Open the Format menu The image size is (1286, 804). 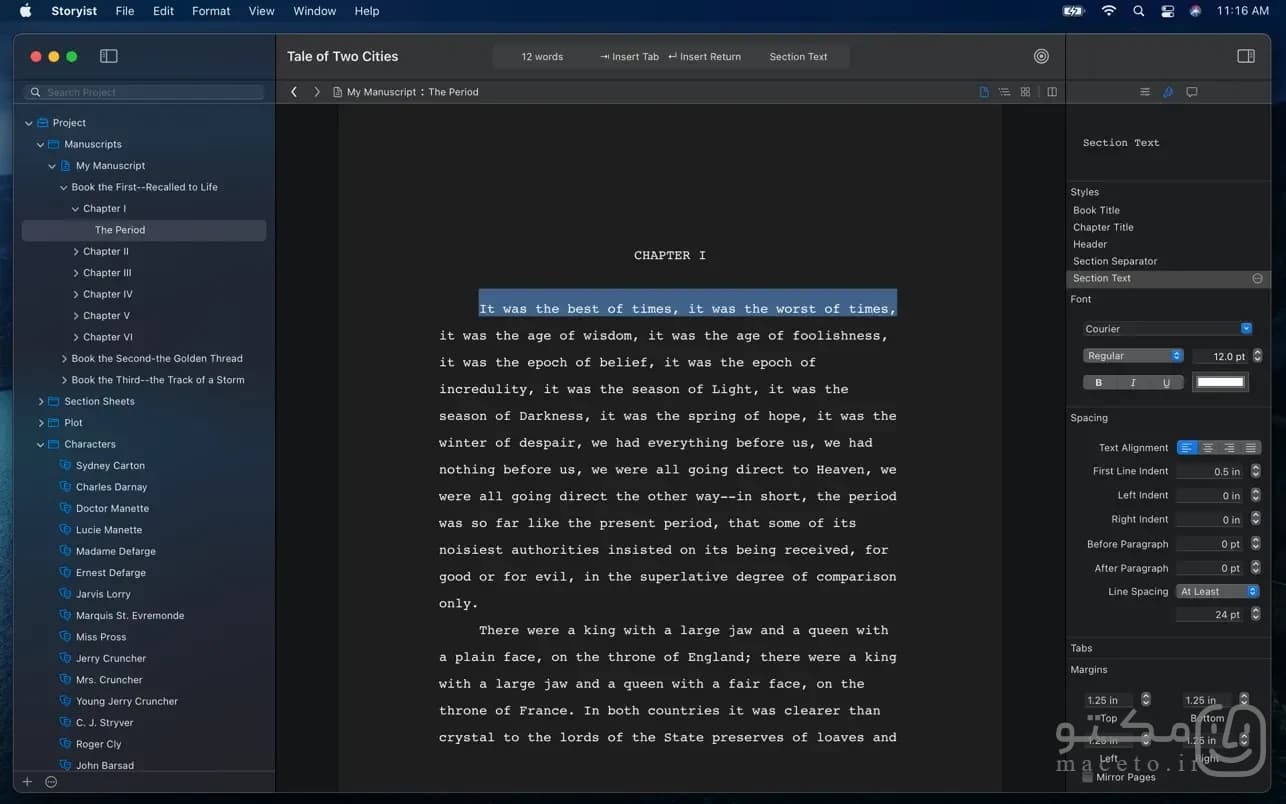pyautogui.click(x=211, y=11)
